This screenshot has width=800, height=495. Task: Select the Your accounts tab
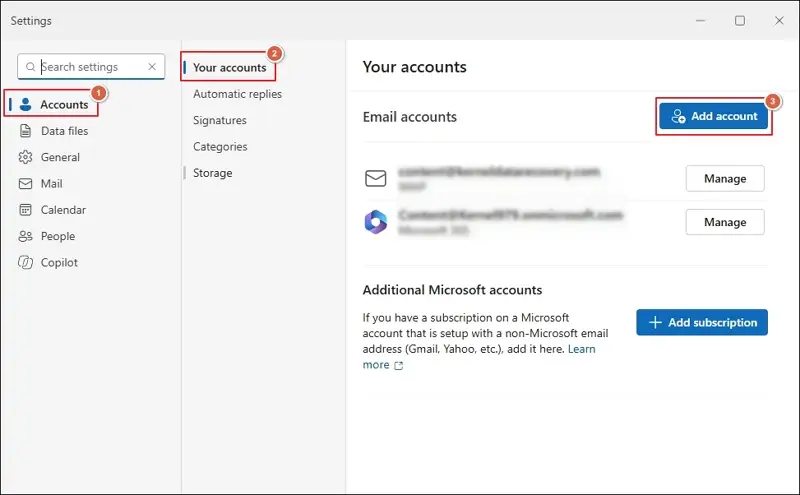pos(229,67)
